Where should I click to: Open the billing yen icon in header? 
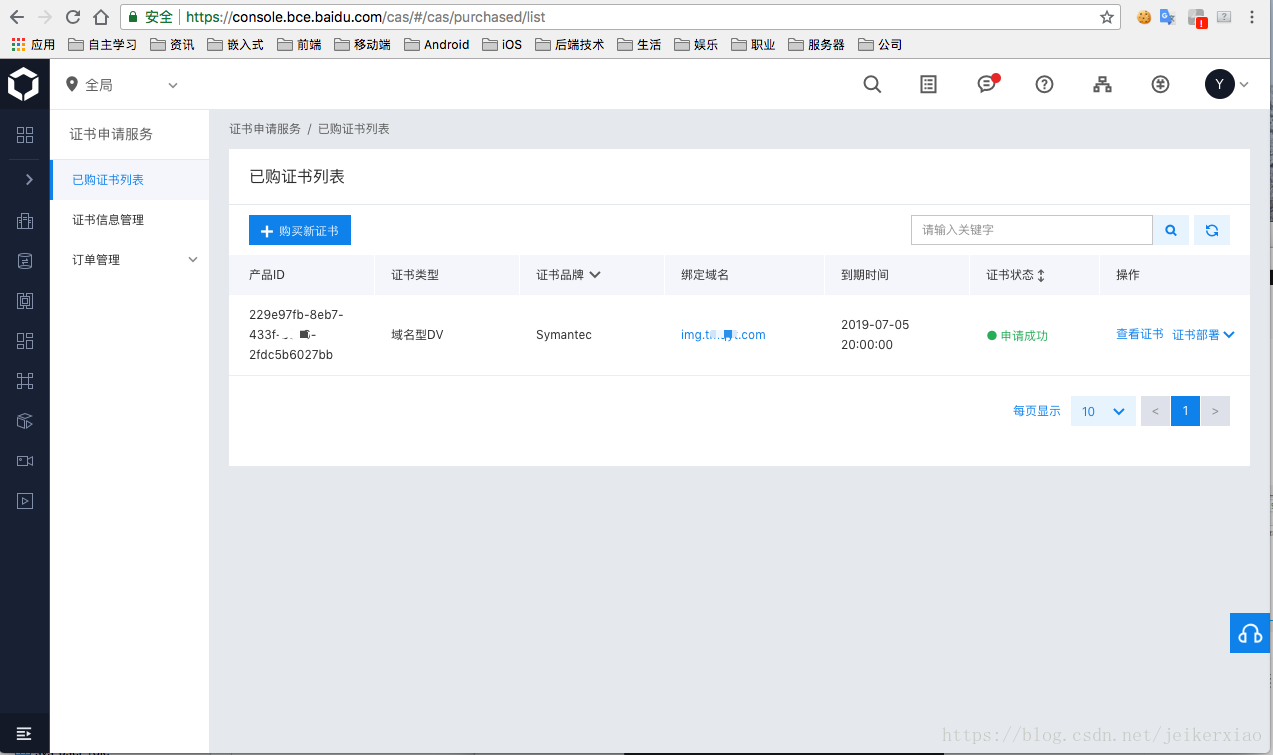[x=1160, y=85]
